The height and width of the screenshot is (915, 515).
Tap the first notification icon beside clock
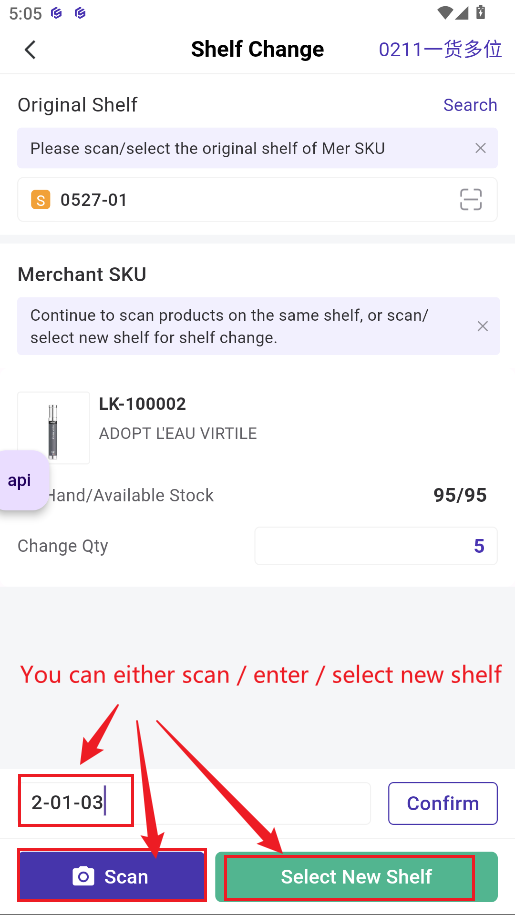56,13
